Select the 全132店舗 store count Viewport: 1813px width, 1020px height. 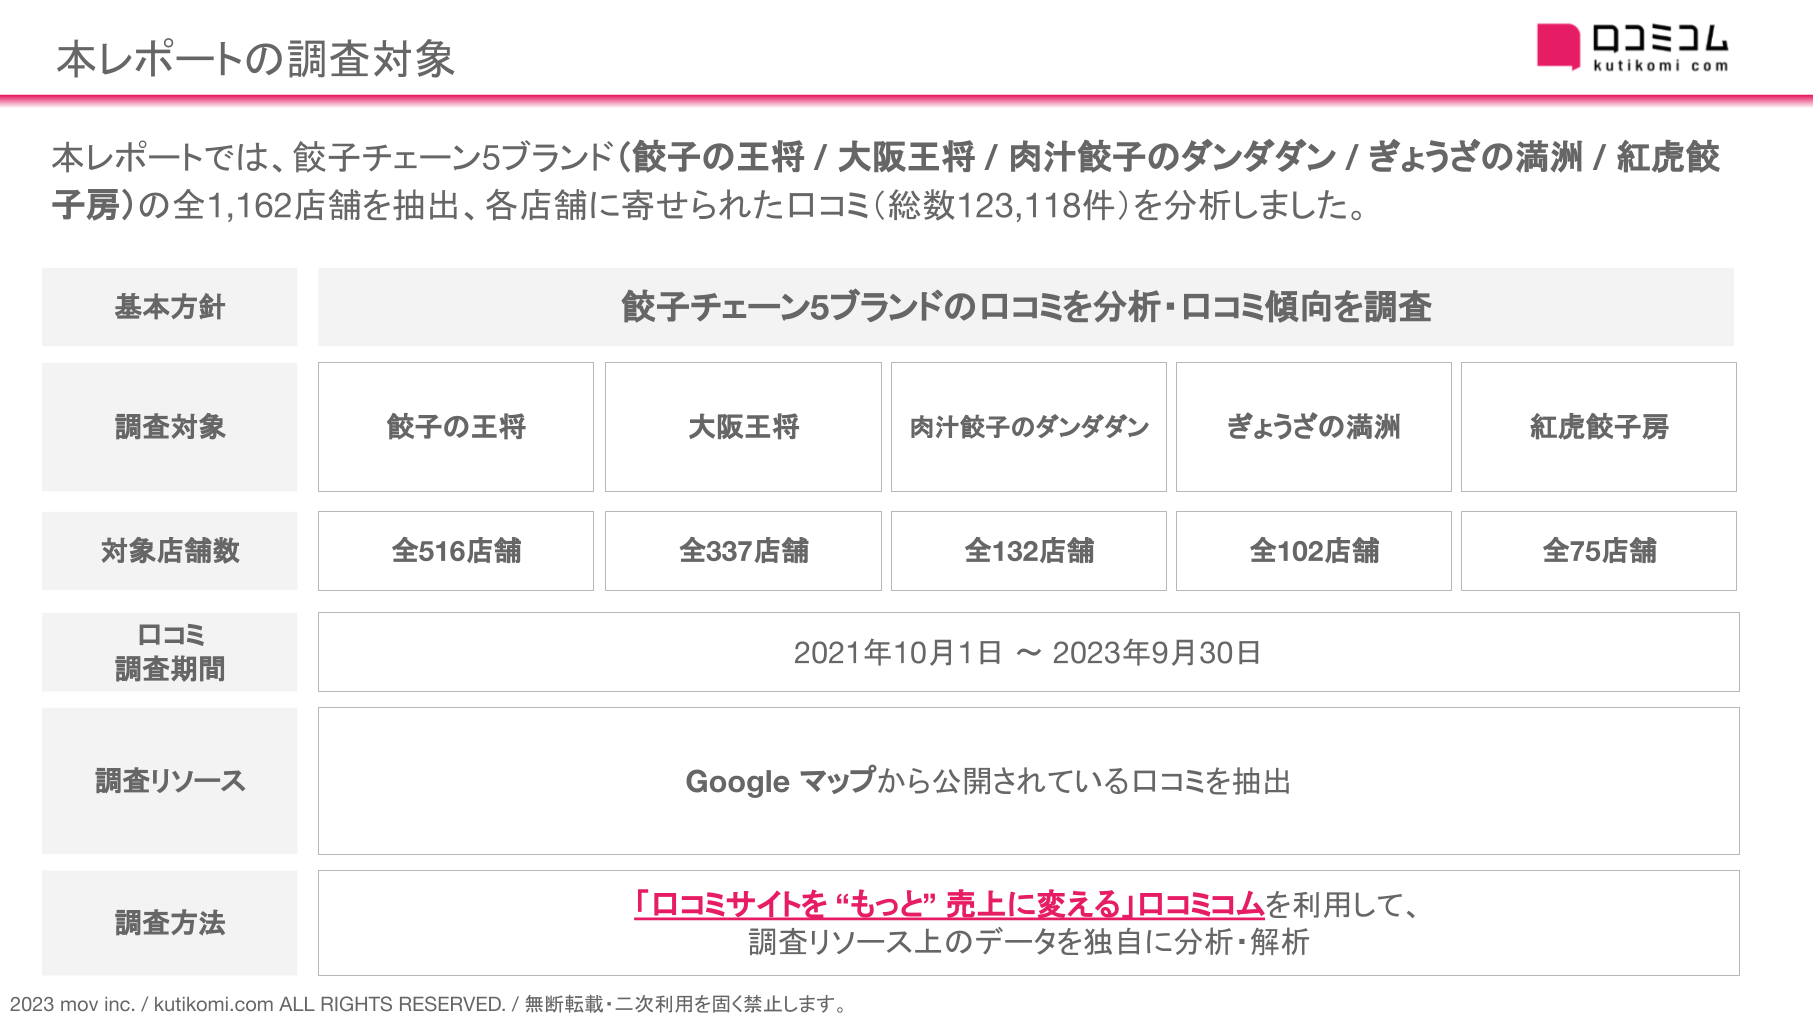click(1029, 551)
